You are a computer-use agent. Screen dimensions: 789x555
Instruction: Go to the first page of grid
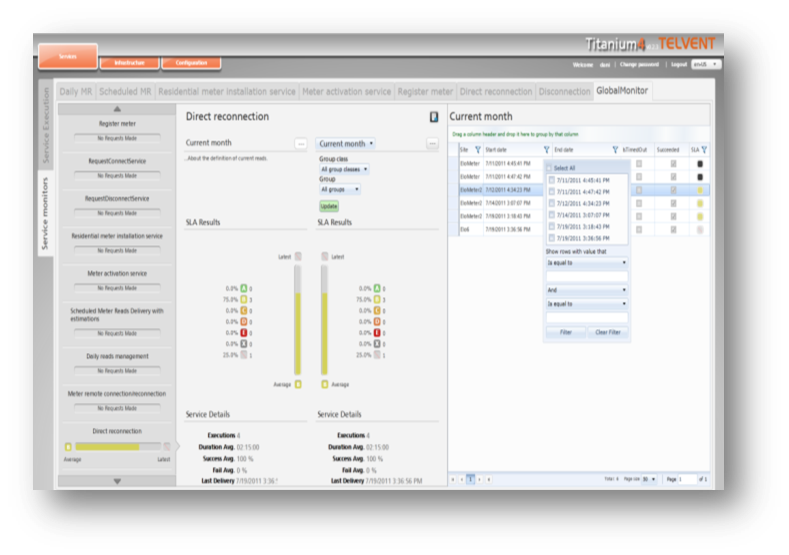(453, 480)
